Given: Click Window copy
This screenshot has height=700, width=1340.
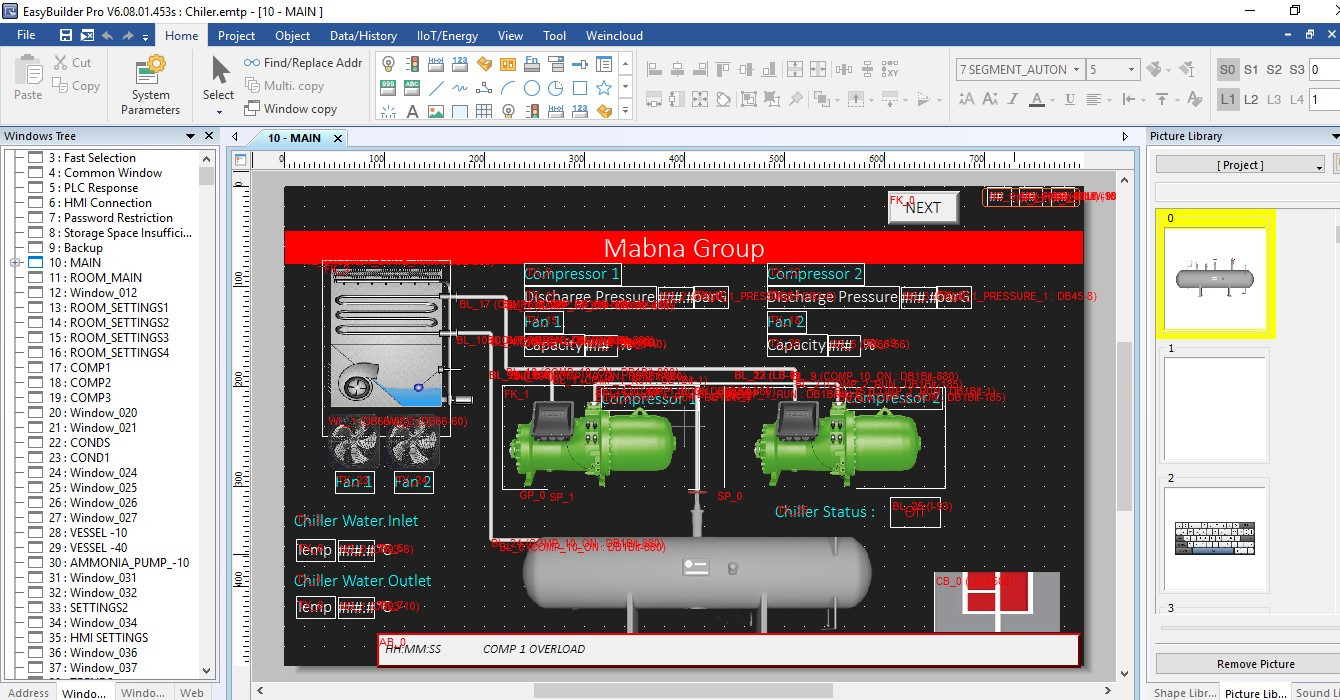Looking at the screenshot, I should [x=291, y=109].
